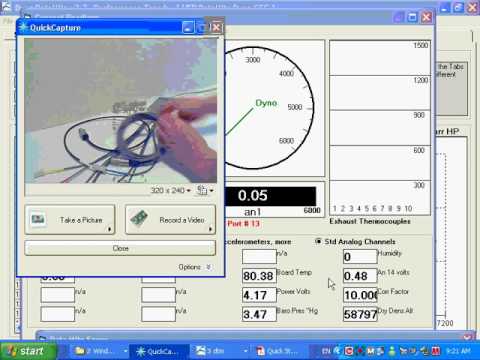Viewport: 480px width, 360px height.
Task: Expand the grouped dtm taskbar button arrow
Action: click(x=245, y=351)
